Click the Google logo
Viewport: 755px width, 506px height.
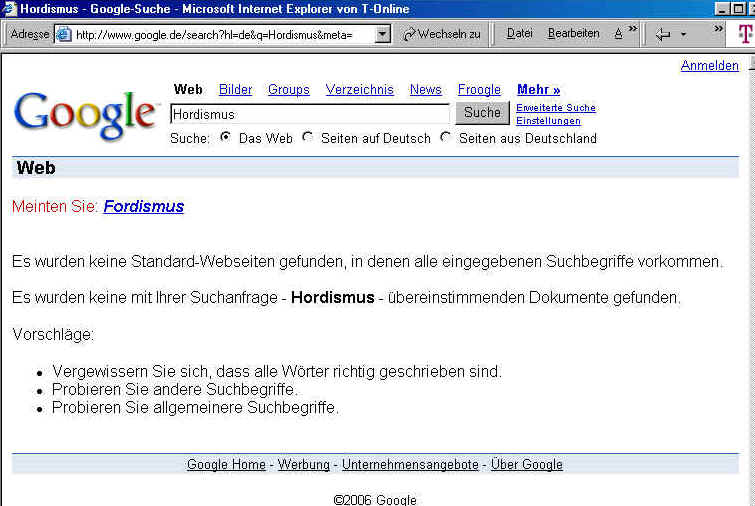click(x=85, y=115)
